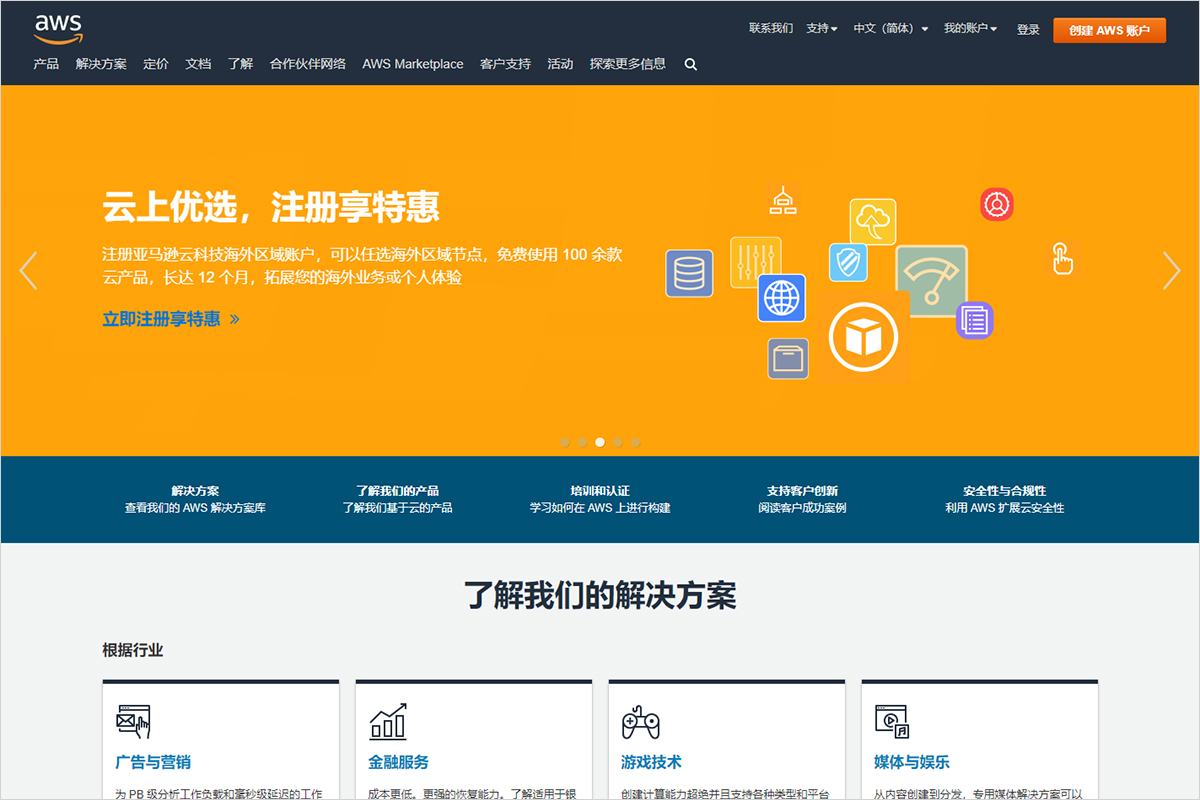Click the speedometer gauge icon in banner
1200x800 pixels.
click(932, 280)
